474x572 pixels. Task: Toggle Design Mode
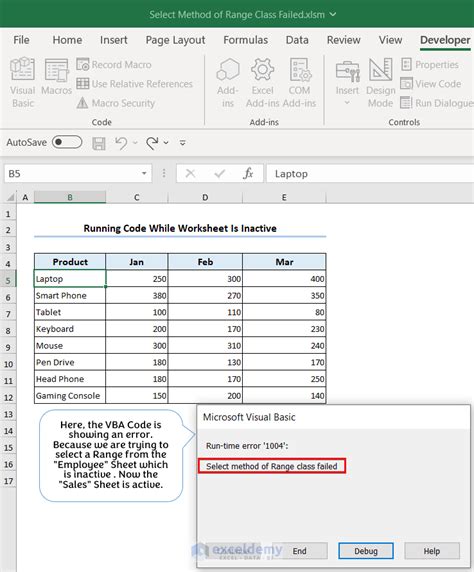[x=381, y=82]
